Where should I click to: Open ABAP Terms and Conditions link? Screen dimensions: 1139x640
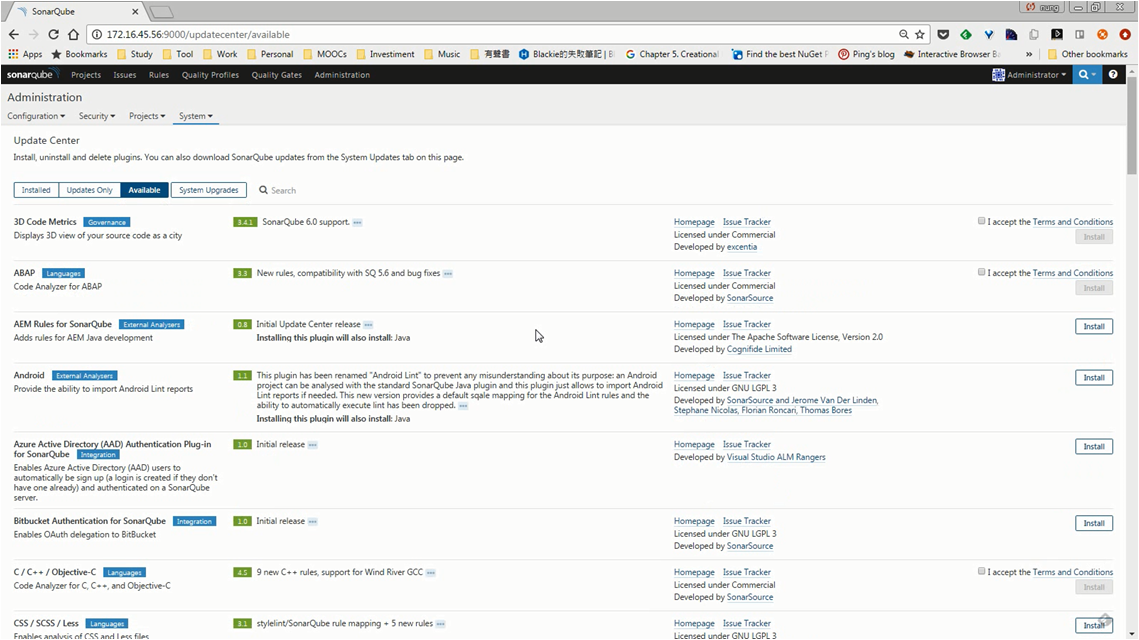tap(1073, 273)
